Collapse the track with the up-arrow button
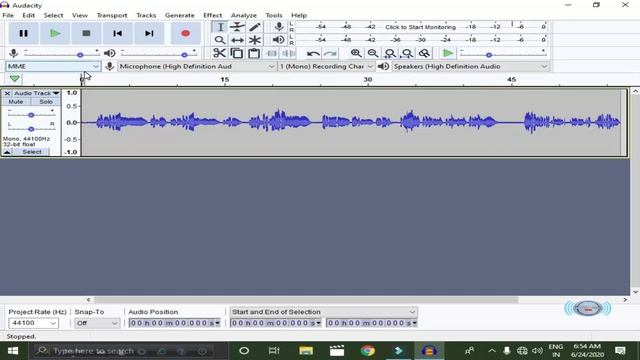640x360 pixels. coord(7,152)
